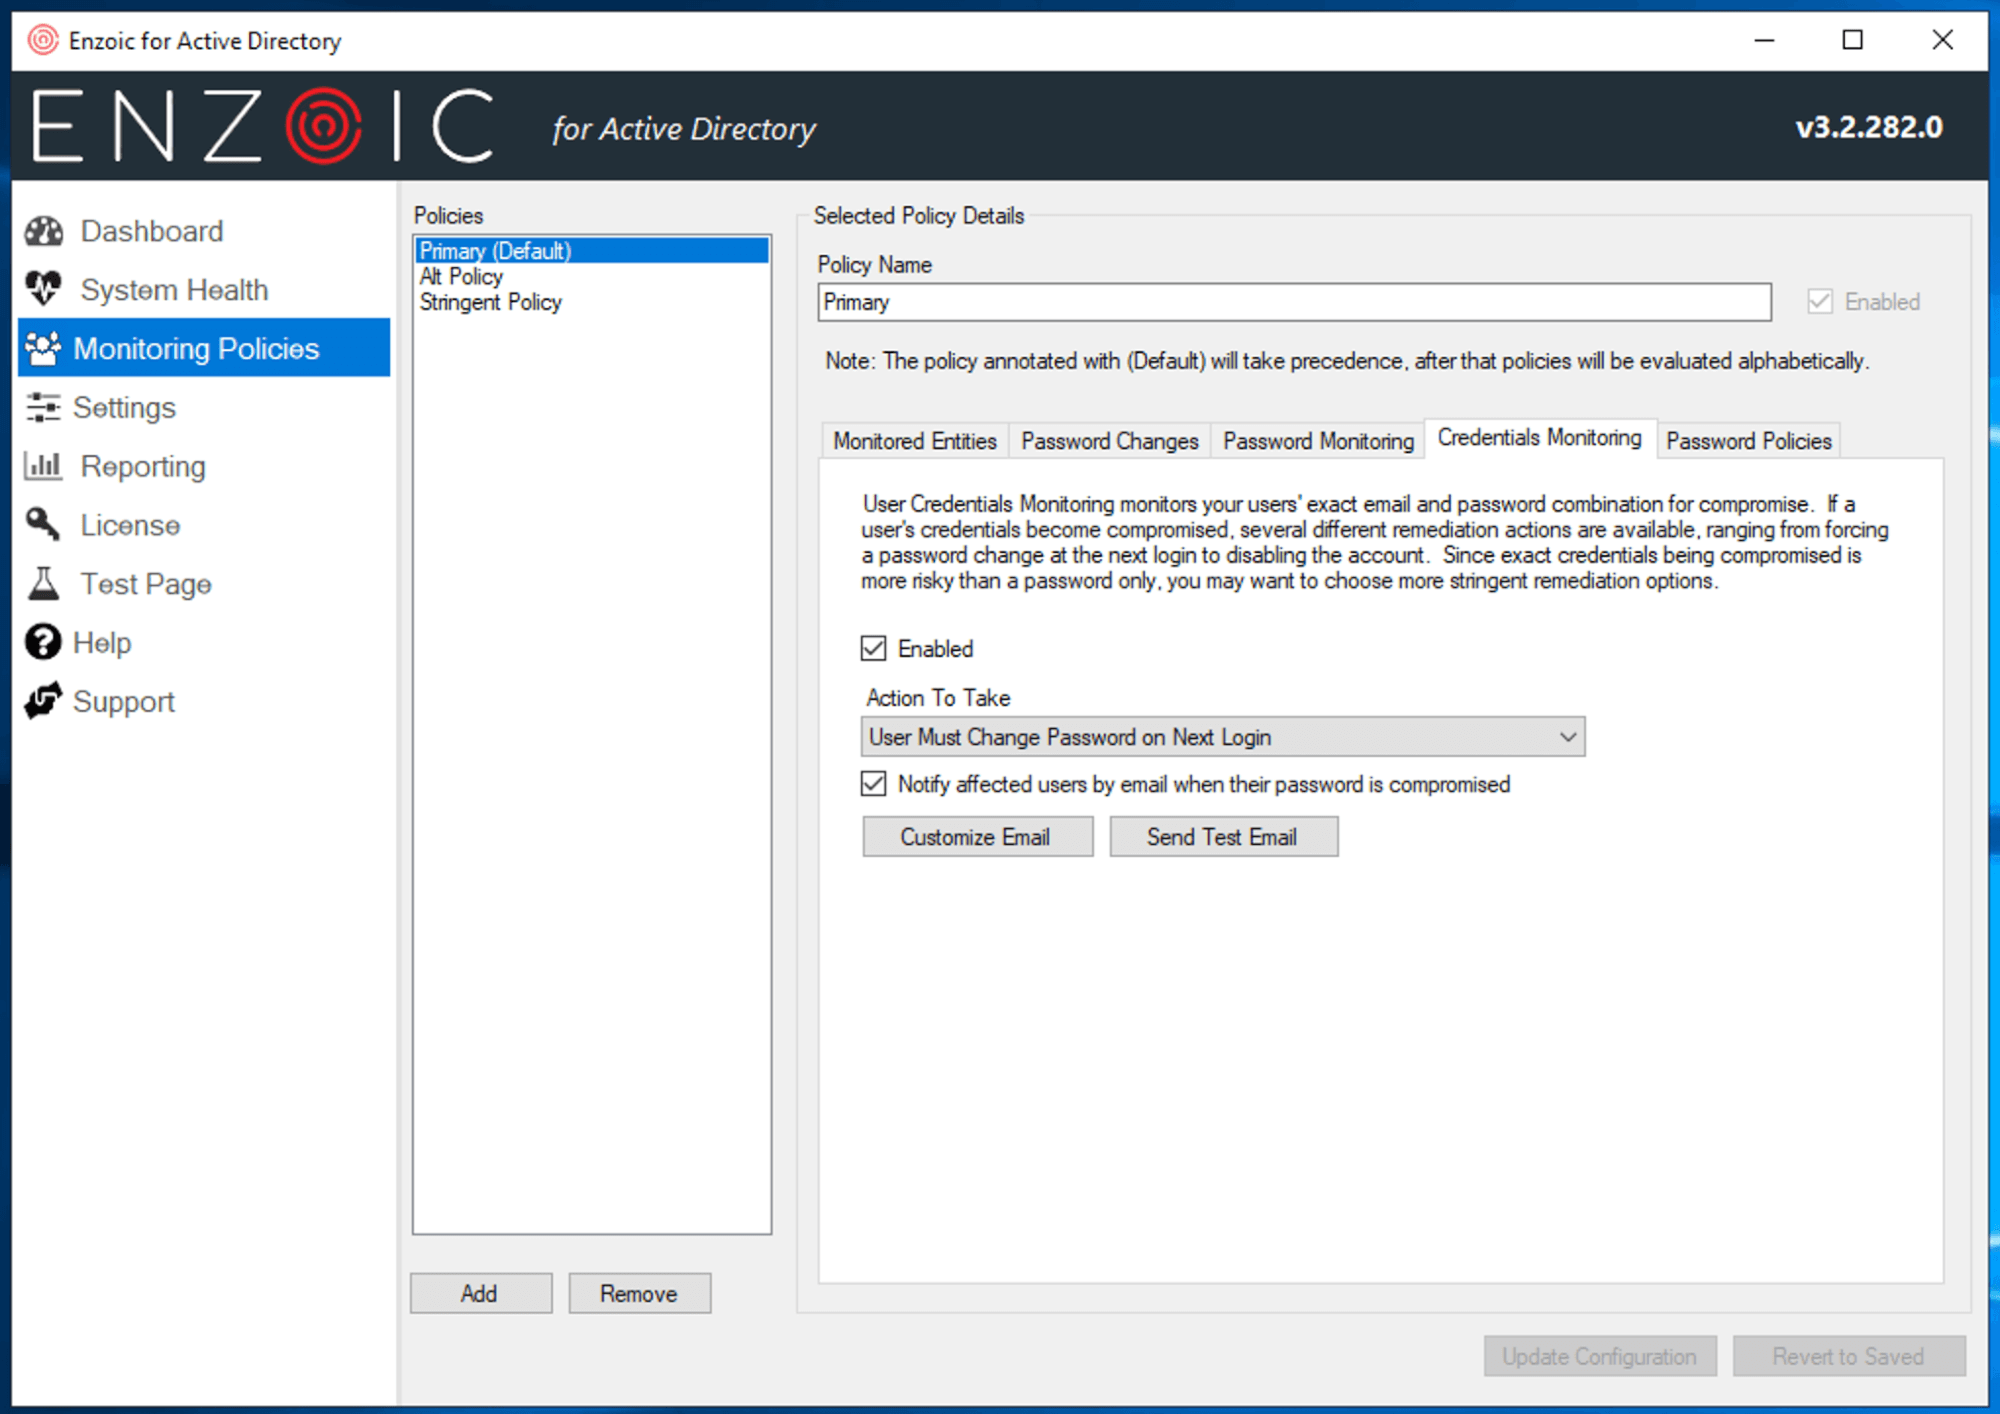The width and height of the screenshot is (2000, 1414).
Task: Minimize the Enzoic window
Action: click(x=1764, y=40)
